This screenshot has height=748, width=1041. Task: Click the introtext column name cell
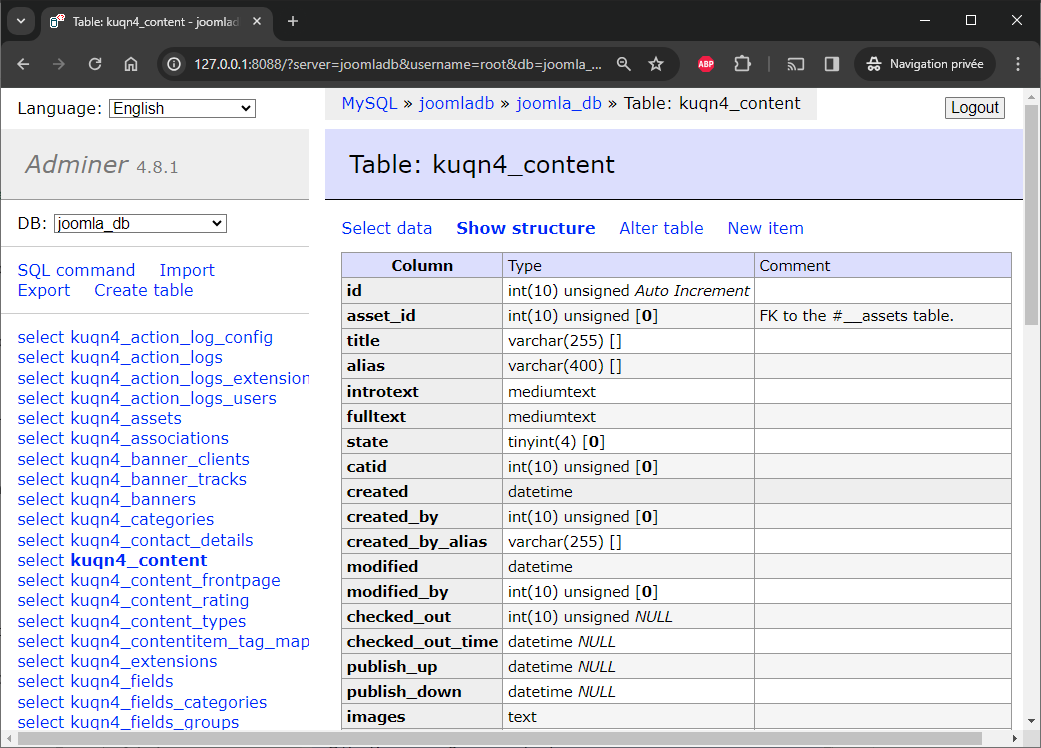[422, 392]
